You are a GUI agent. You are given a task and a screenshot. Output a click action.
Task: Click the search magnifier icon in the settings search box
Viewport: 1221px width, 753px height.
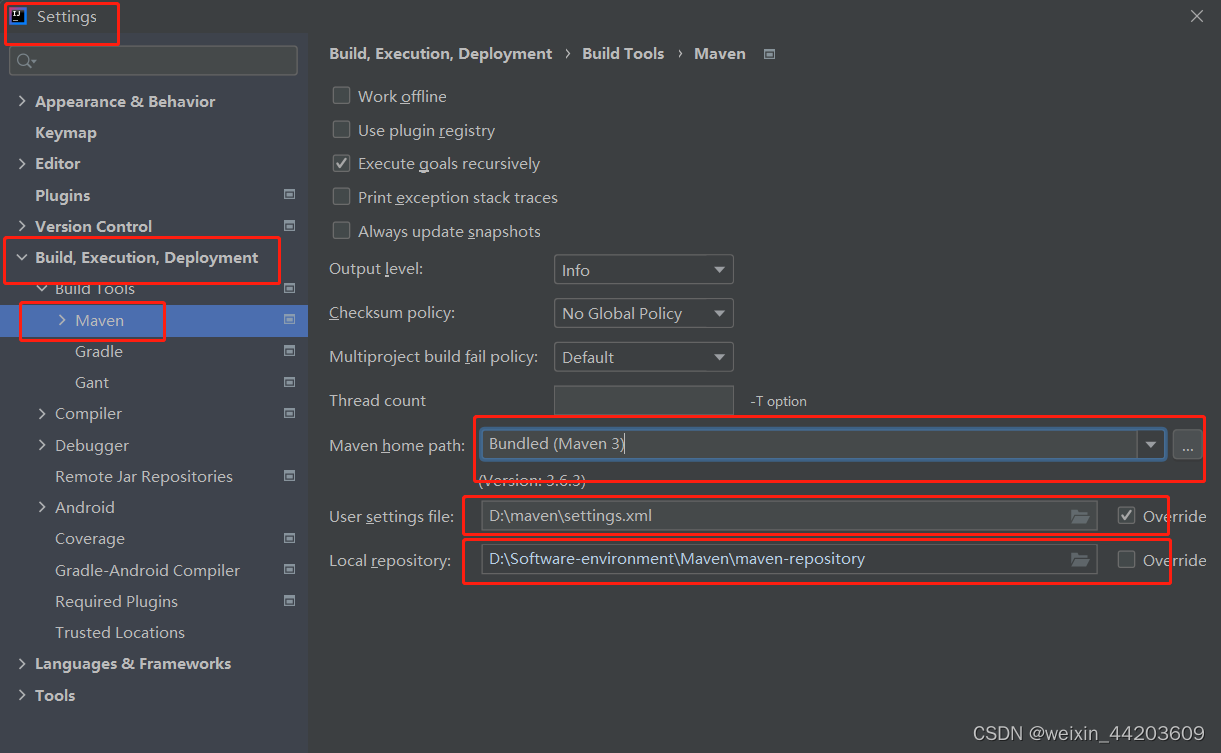[x=26, y=61]
